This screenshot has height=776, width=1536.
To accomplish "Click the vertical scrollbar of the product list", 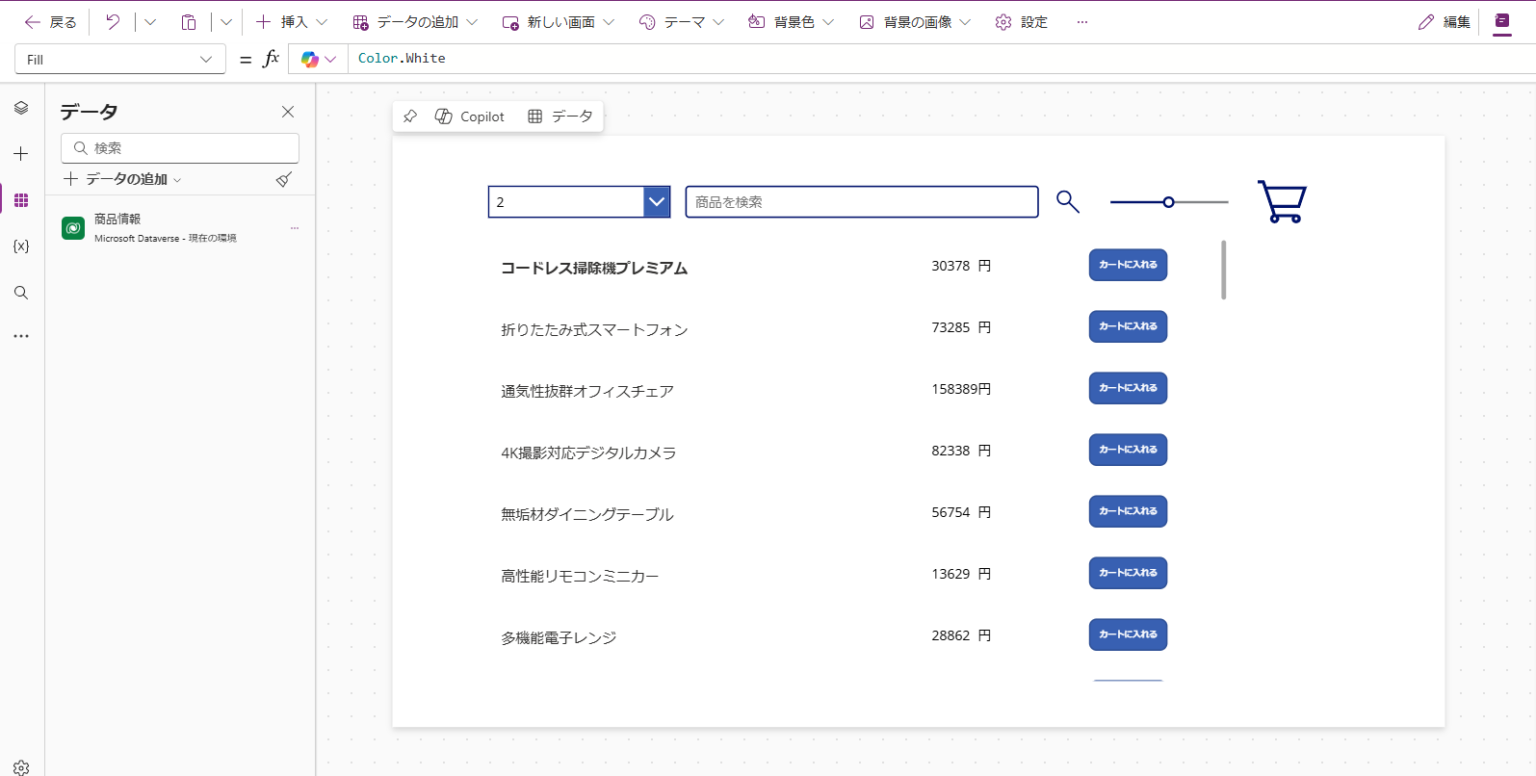I will (x=1222, y=270).
